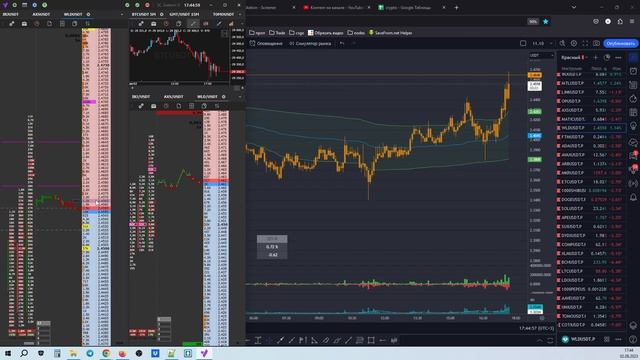Open the SaveFrom.net Helper bookmark
640x360 pixels.
(x=390, y=33)
